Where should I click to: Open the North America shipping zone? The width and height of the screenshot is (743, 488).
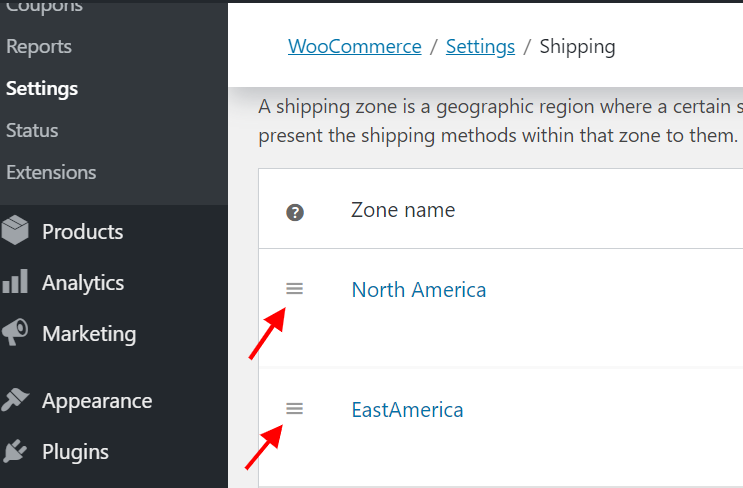pos(418,290)
